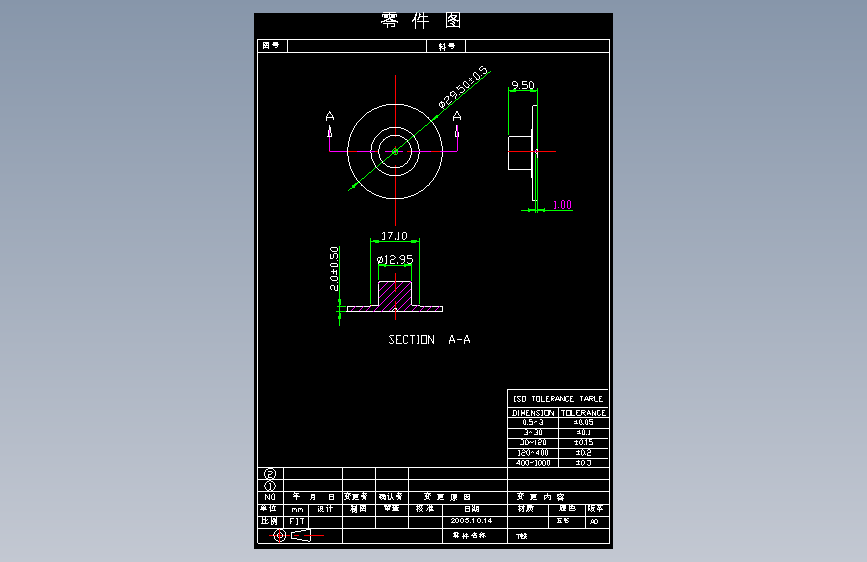Select the 9.50 width dimension
This screenshot has width=867, height=562.
[x=523, y=85]
